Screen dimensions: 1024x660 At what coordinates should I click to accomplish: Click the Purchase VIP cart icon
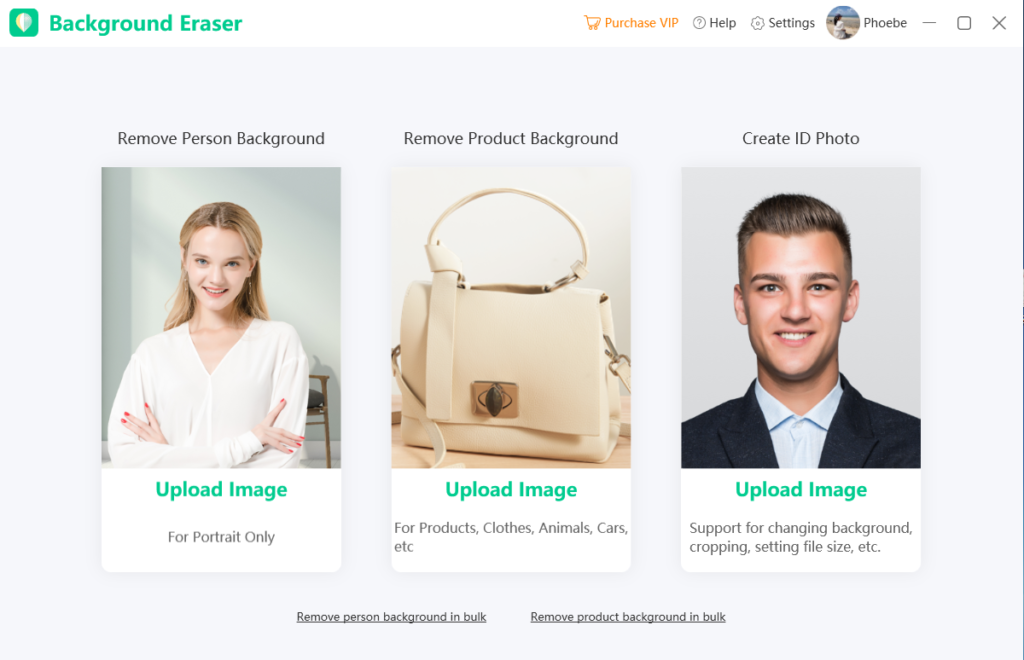pyautogui.click(x=592, y=23)
